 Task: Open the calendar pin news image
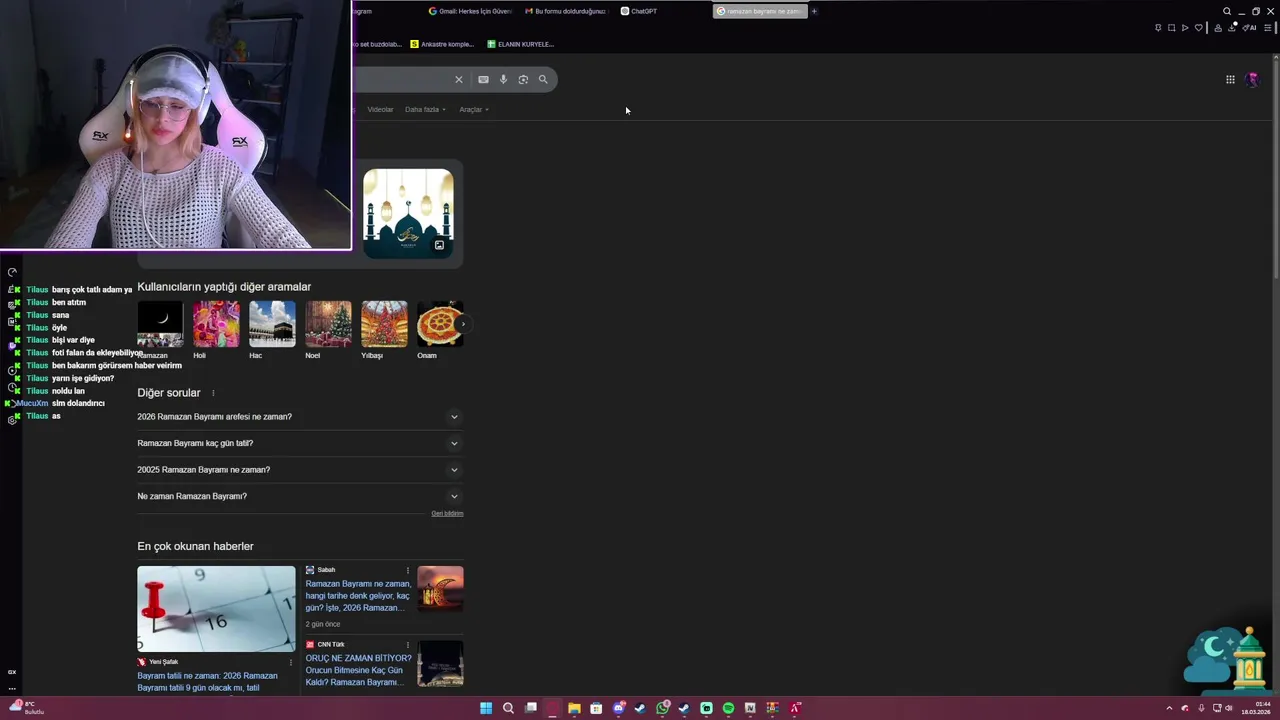[x=216, y=609]
